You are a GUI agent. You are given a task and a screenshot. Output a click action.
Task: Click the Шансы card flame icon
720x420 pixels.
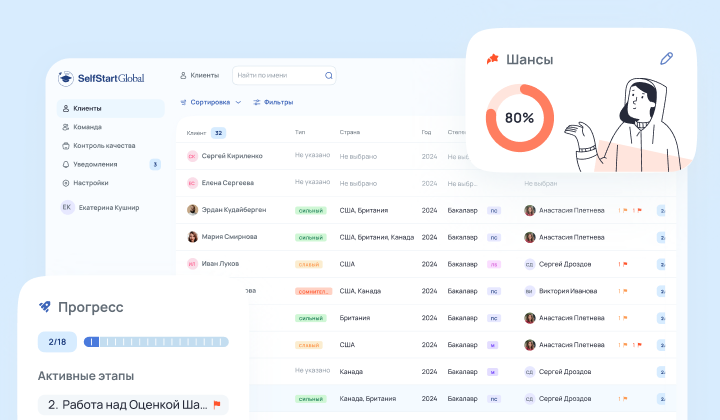tap(492, 60)
